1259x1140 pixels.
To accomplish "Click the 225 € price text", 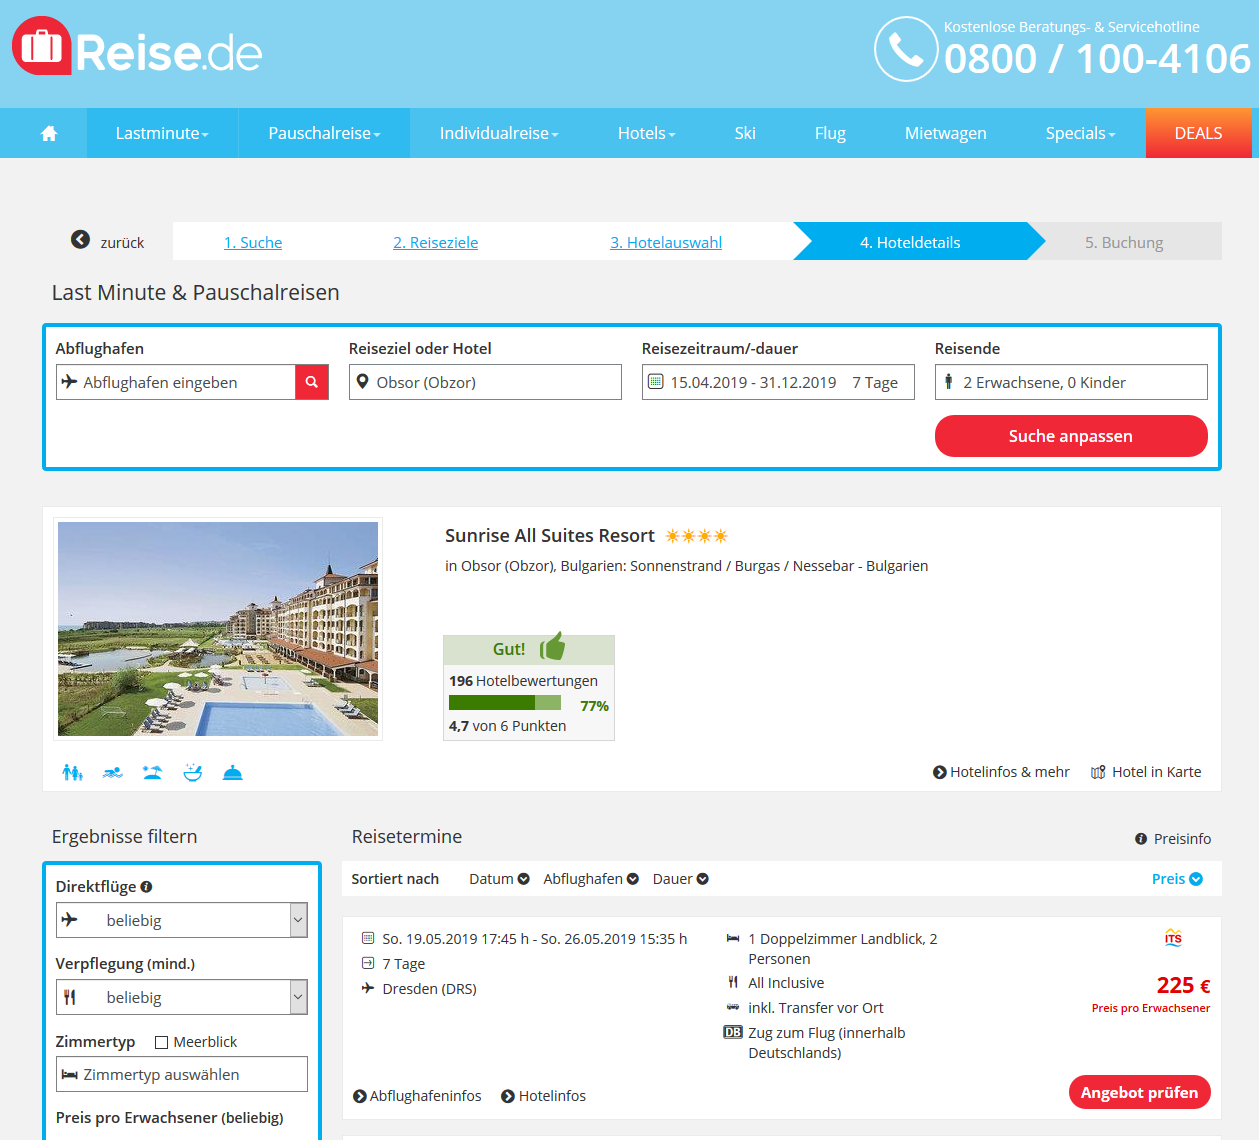I will [x=1183, y=985].
